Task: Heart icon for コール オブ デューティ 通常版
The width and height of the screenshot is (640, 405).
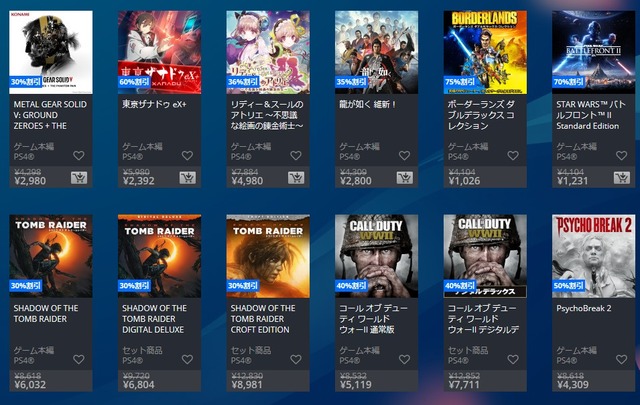Action: coord(404,359)
